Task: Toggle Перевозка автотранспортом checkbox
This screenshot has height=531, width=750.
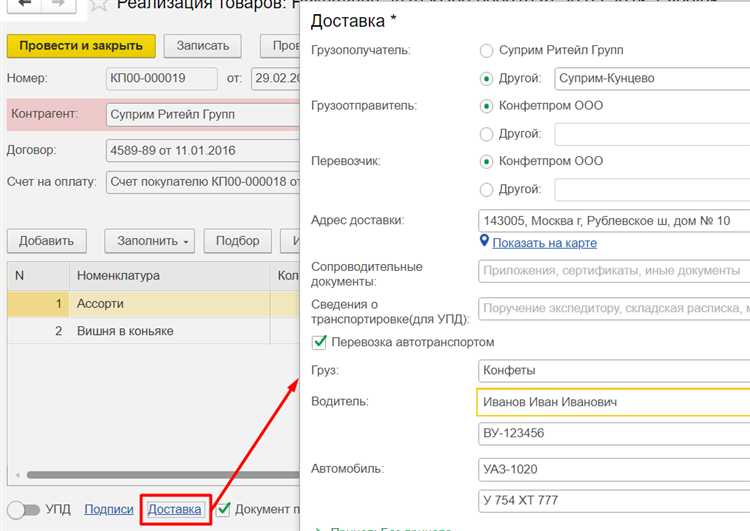Action: point(319,342)
